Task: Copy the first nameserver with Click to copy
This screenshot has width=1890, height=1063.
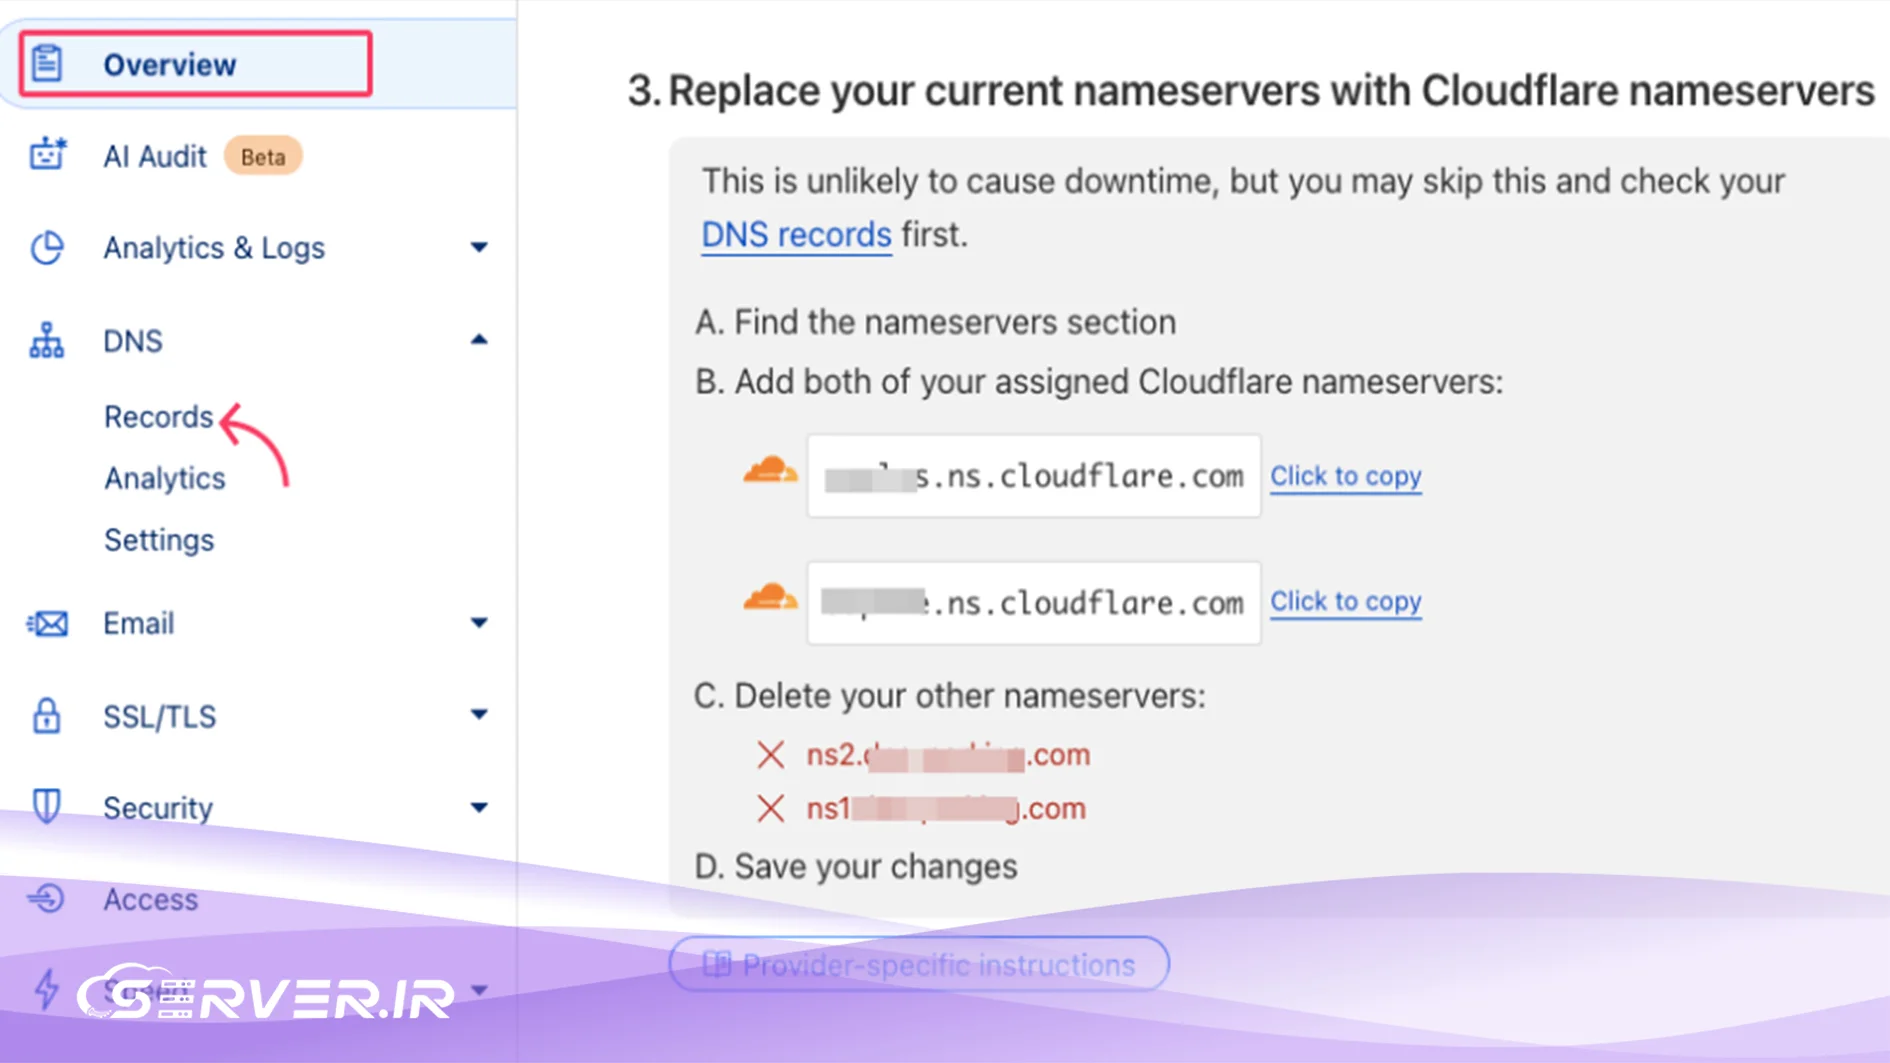Action: [1346, 476]
